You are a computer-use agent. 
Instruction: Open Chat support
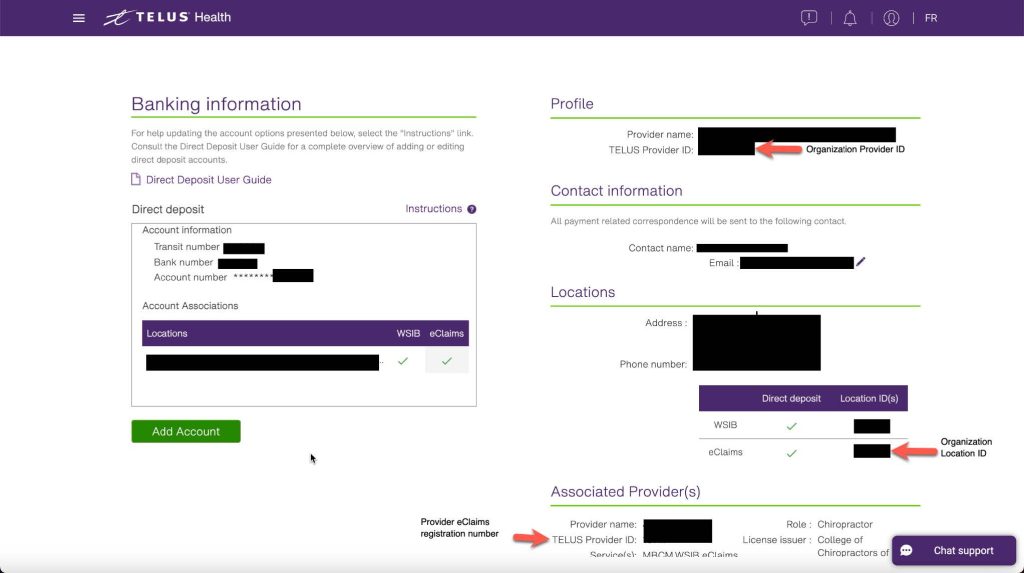(954, 550)
